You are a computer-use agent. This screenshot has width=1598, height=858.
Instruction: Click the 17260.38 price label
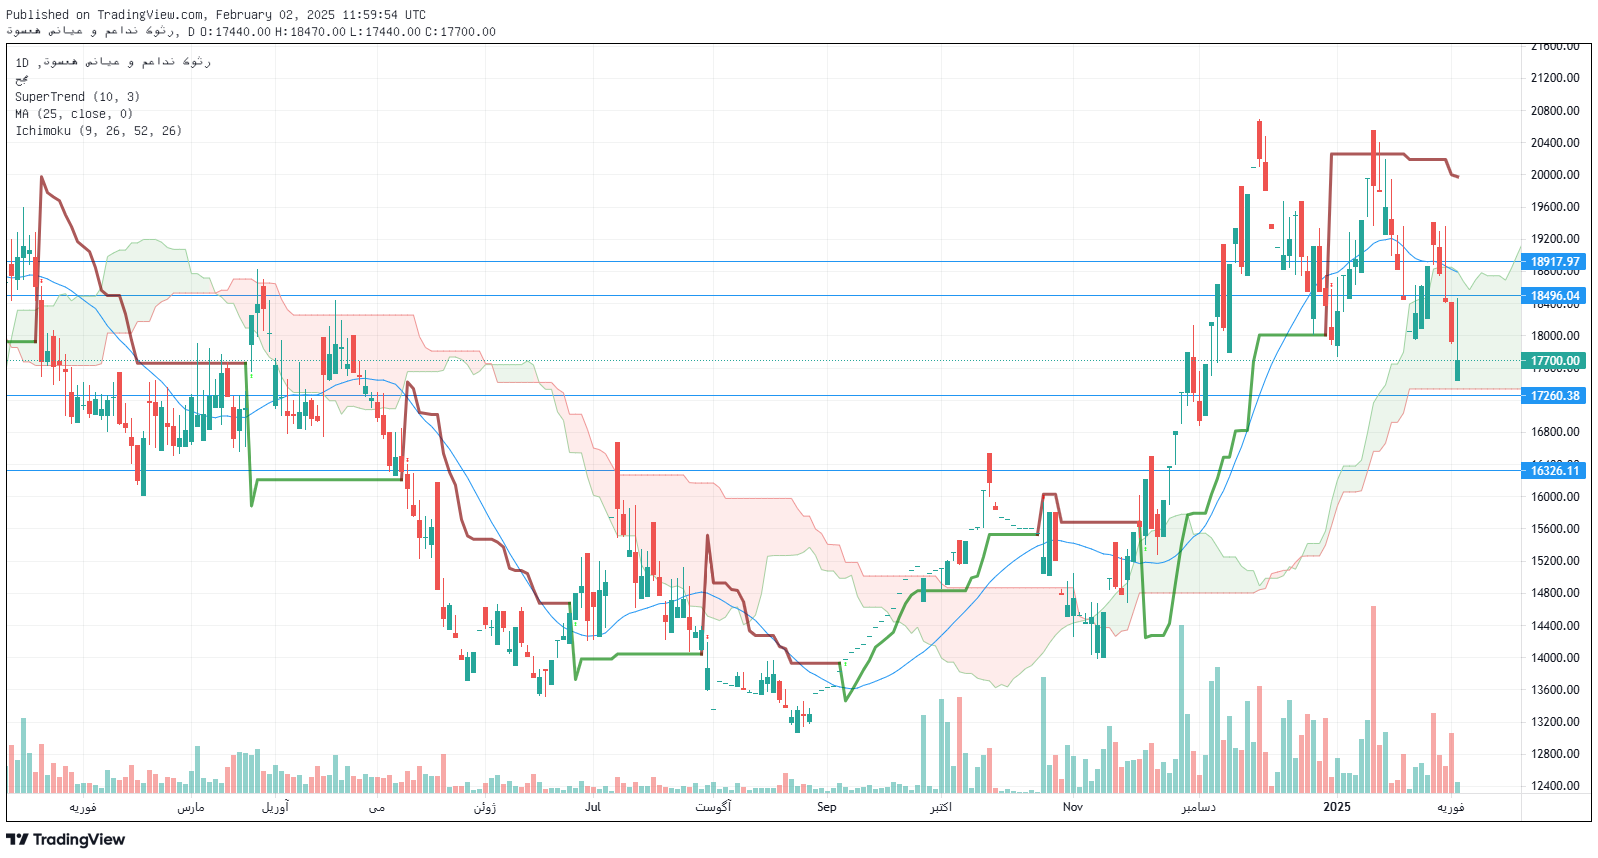(x=1555, y=396)
